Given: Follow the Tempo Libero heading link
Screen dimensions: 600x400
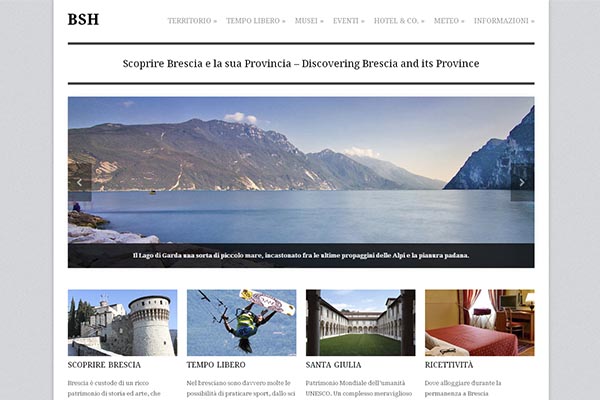Looking at the screenshot, I should pyautogui.click(x=216, y=365).
